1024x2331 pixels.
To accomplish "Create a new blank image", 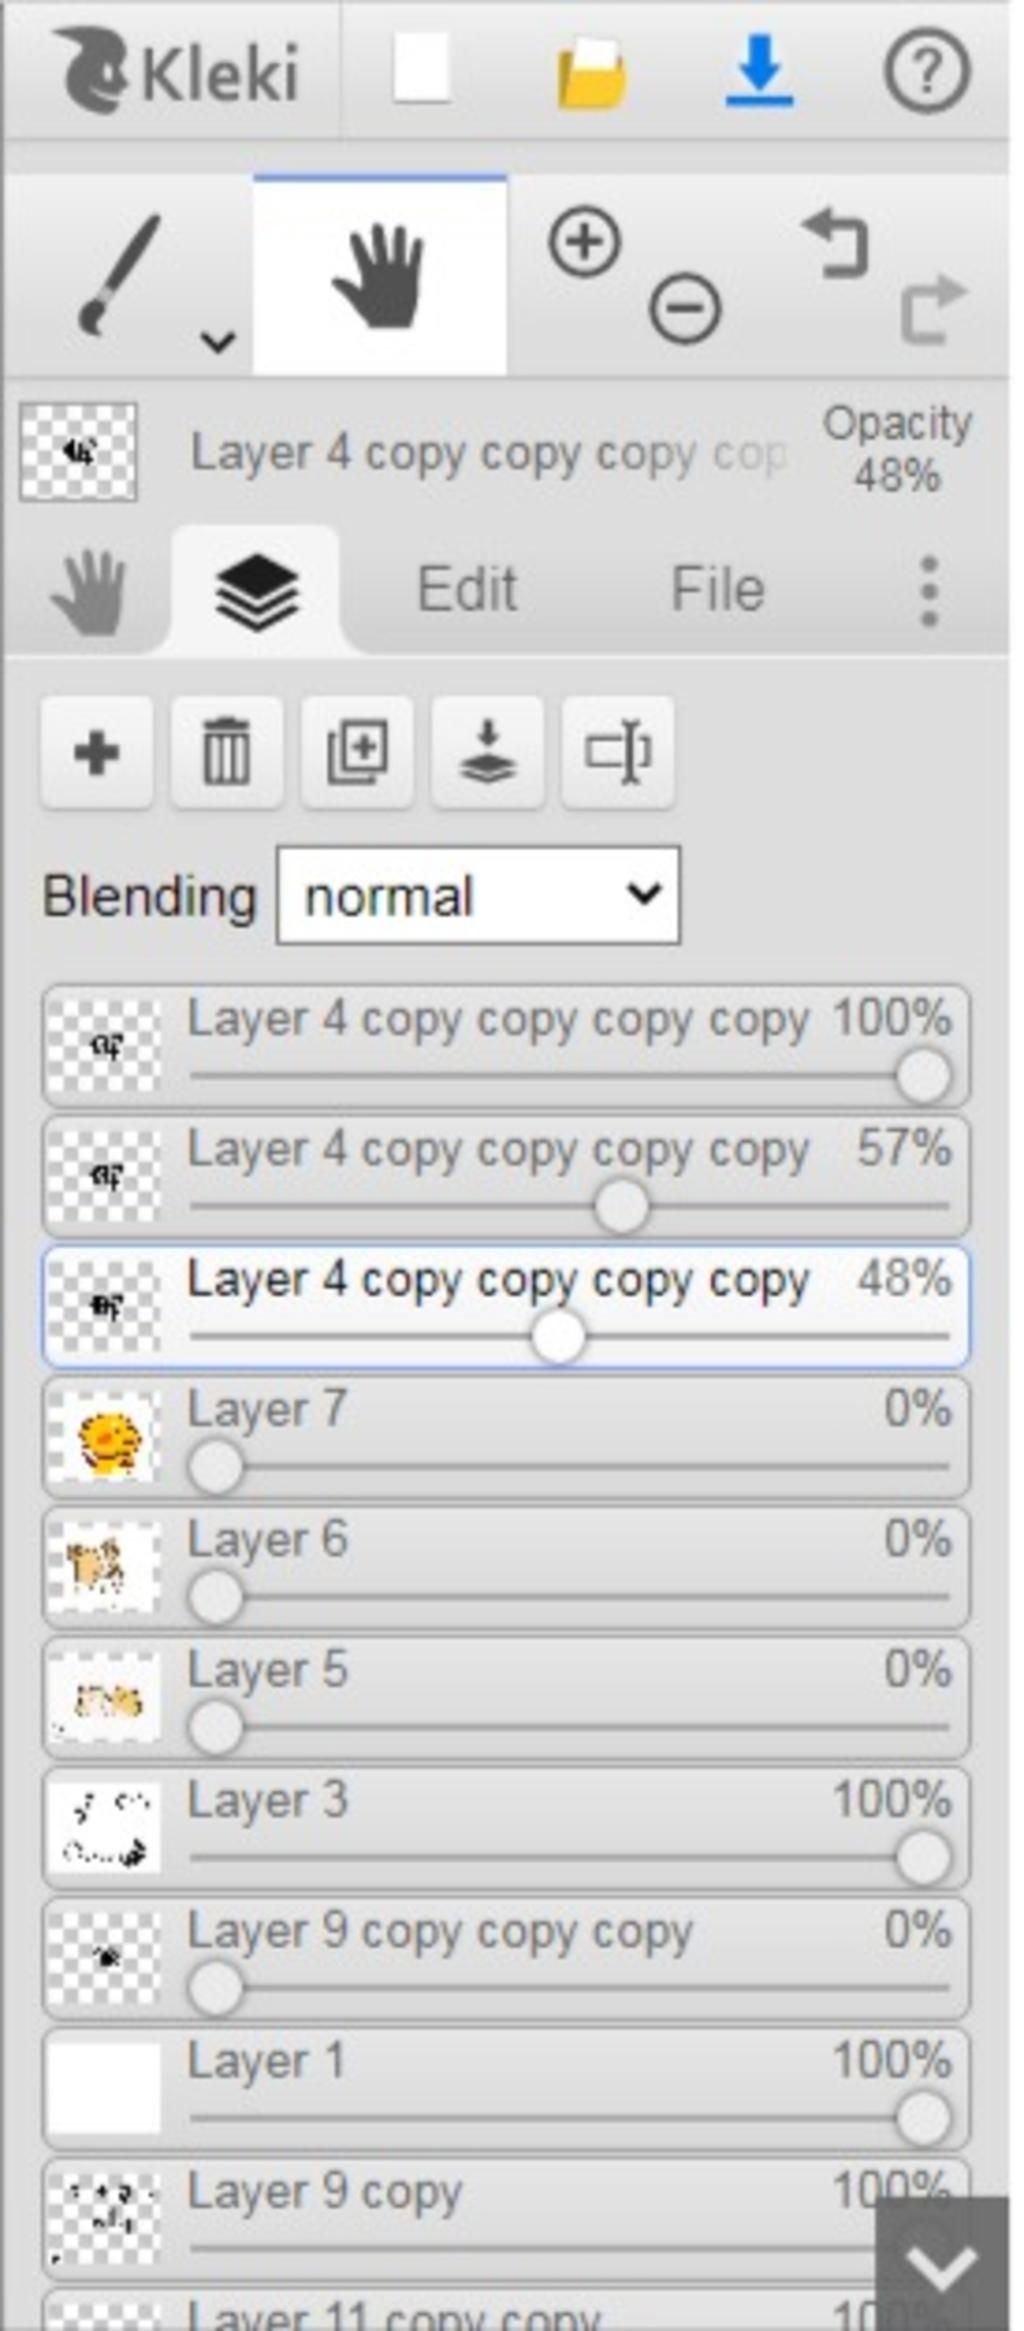I will 421,68.
